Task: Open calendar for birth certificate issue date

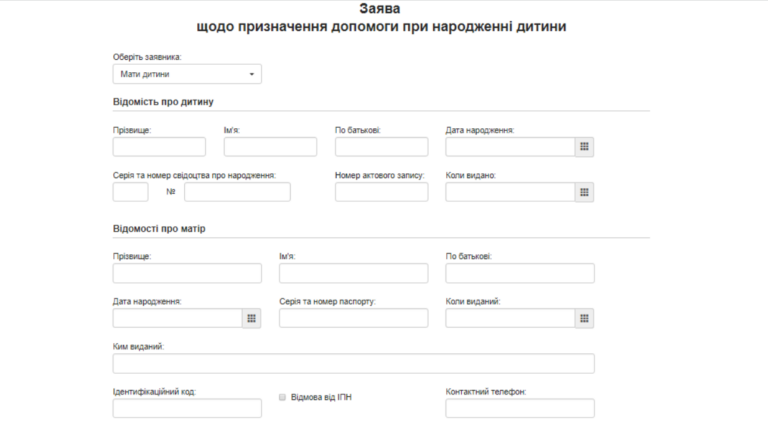Action: pyautogui.click(x=584, y=192)
